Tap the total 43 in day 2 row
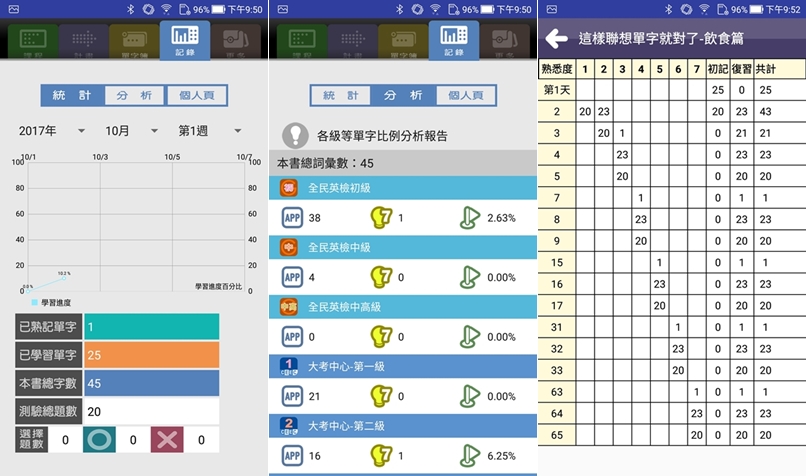Viewport: 806px width, 476px height. pyautogui.click(x=765, y=112)
